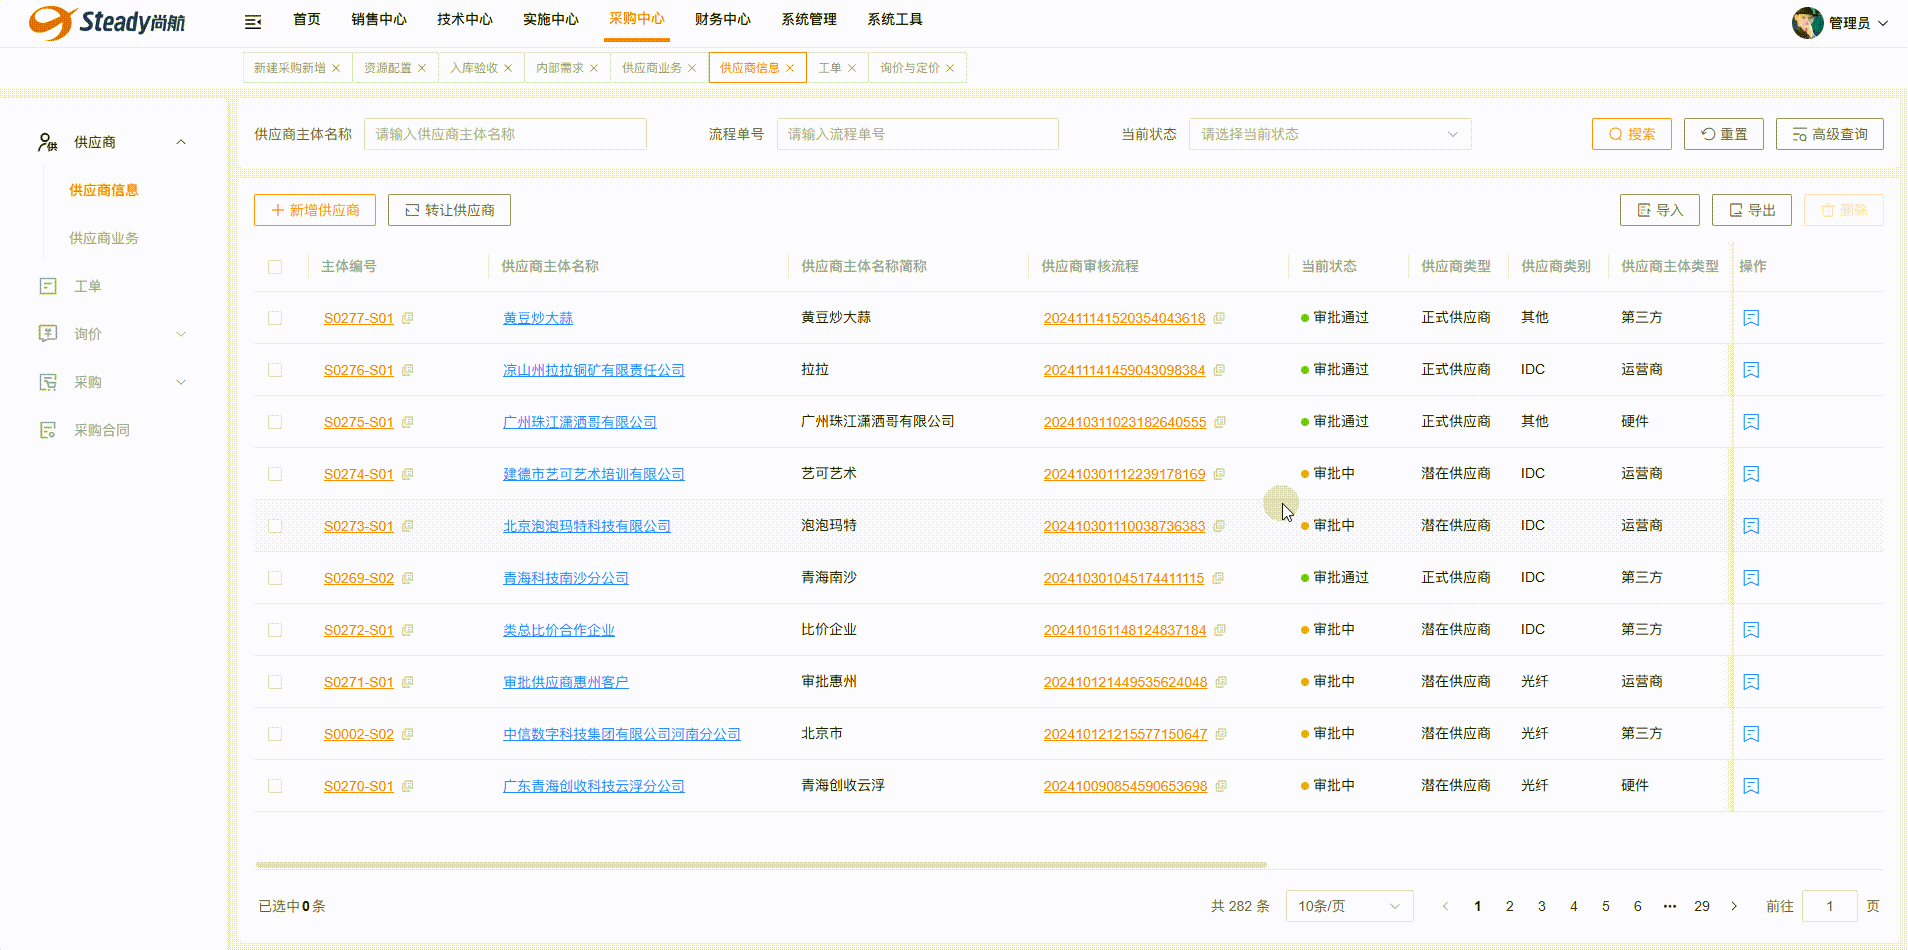Check the row S0272-S01 checkbox
The width and height of the screenshot is (1908, 950).
click(275, 630)
